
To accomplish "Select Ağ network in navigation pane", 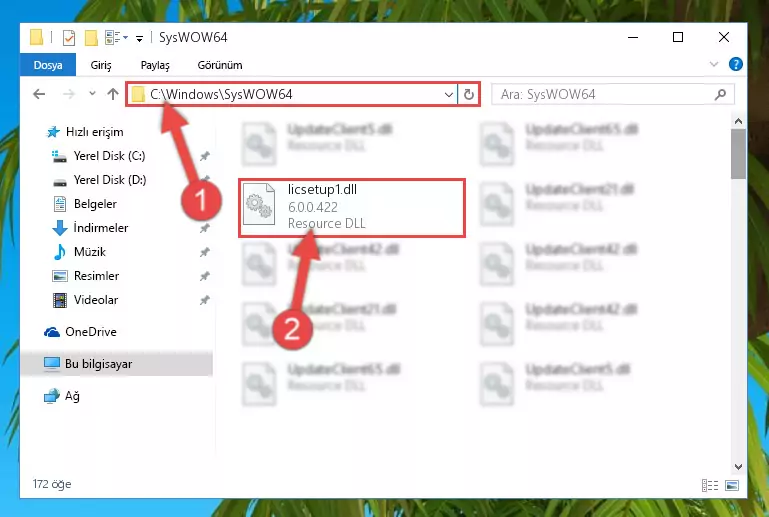I will 72,396.
